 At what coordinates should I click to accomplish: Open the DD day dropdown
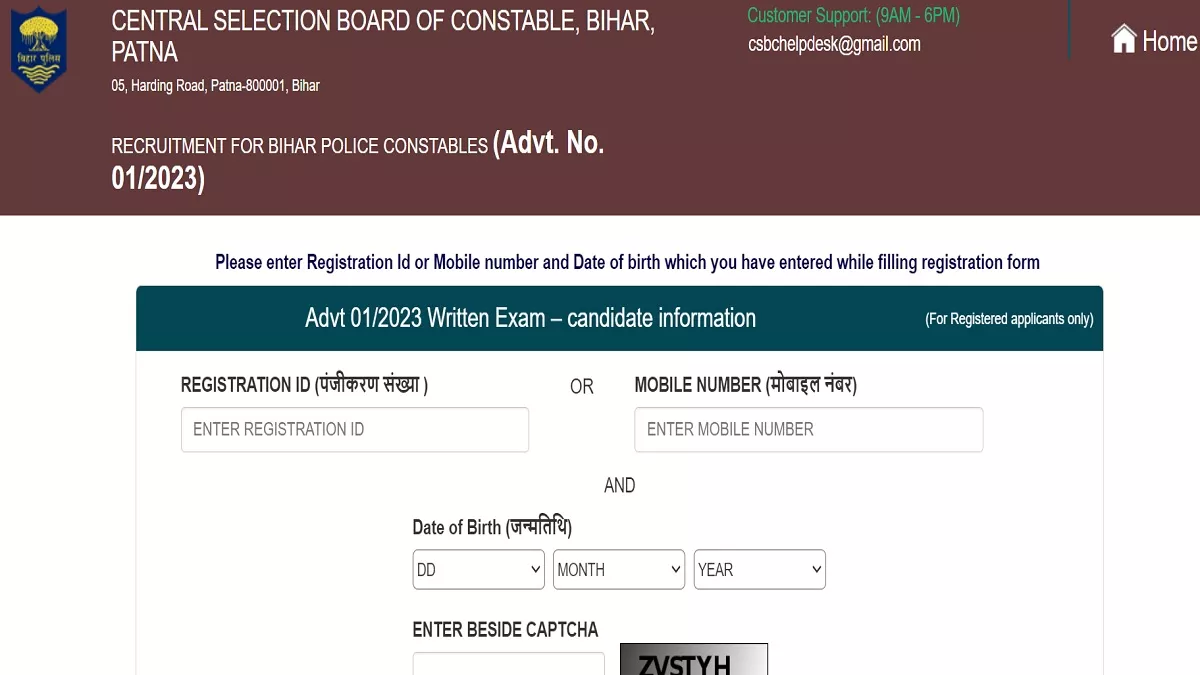point(478,570)
